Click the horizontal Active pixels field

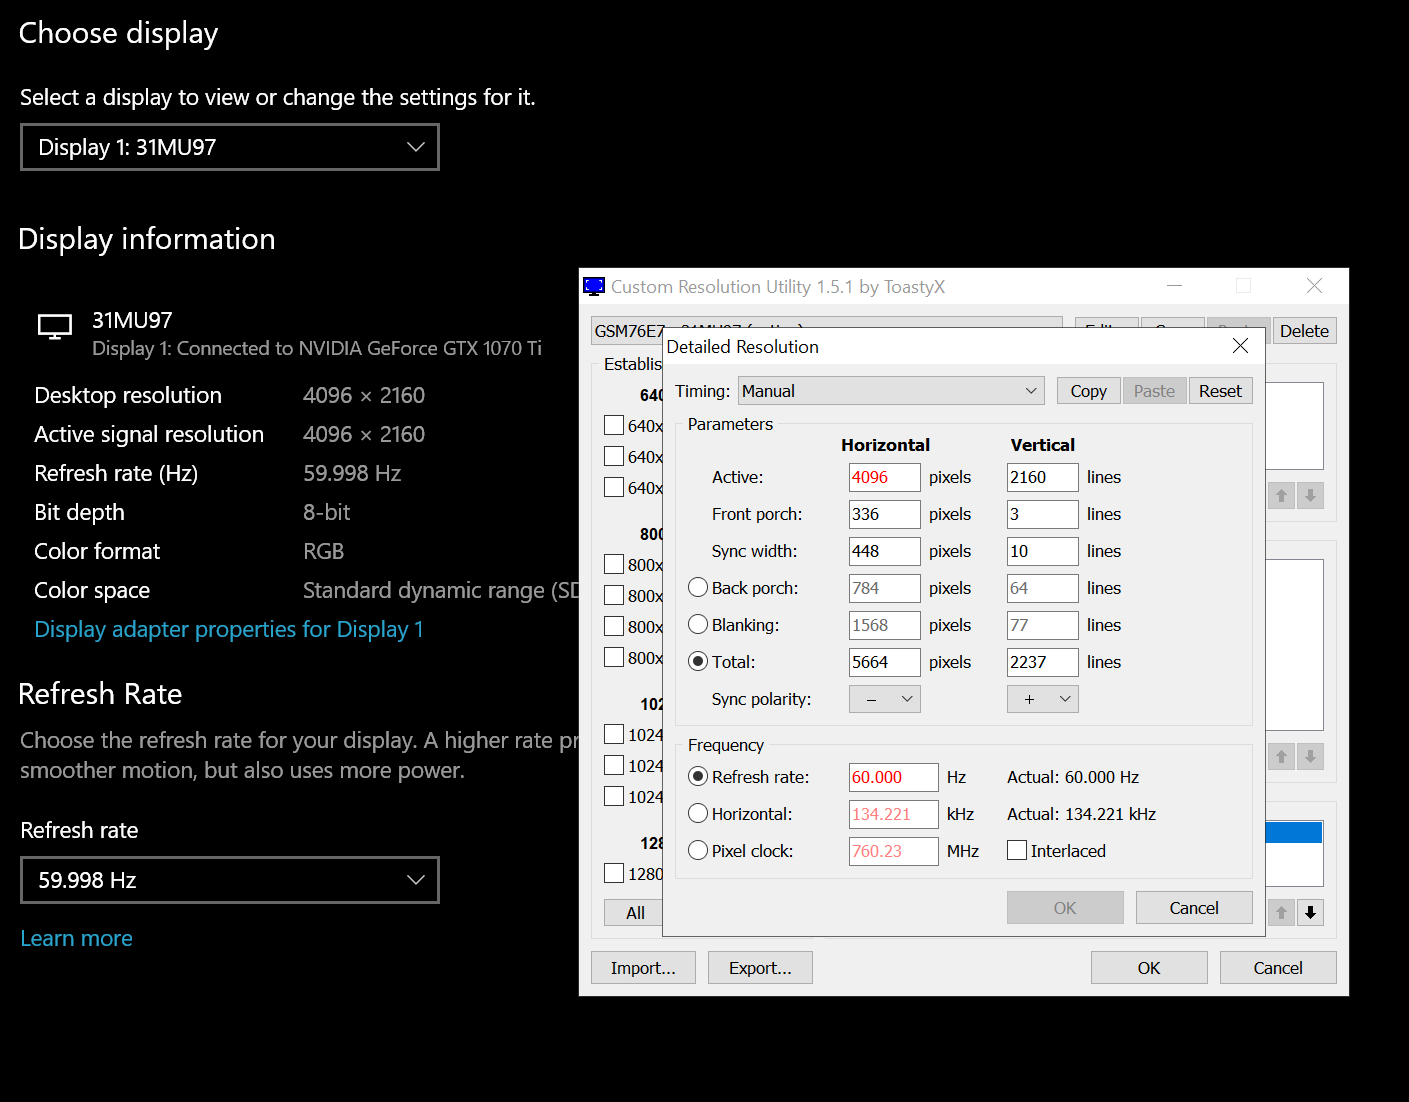click(884, 477)
